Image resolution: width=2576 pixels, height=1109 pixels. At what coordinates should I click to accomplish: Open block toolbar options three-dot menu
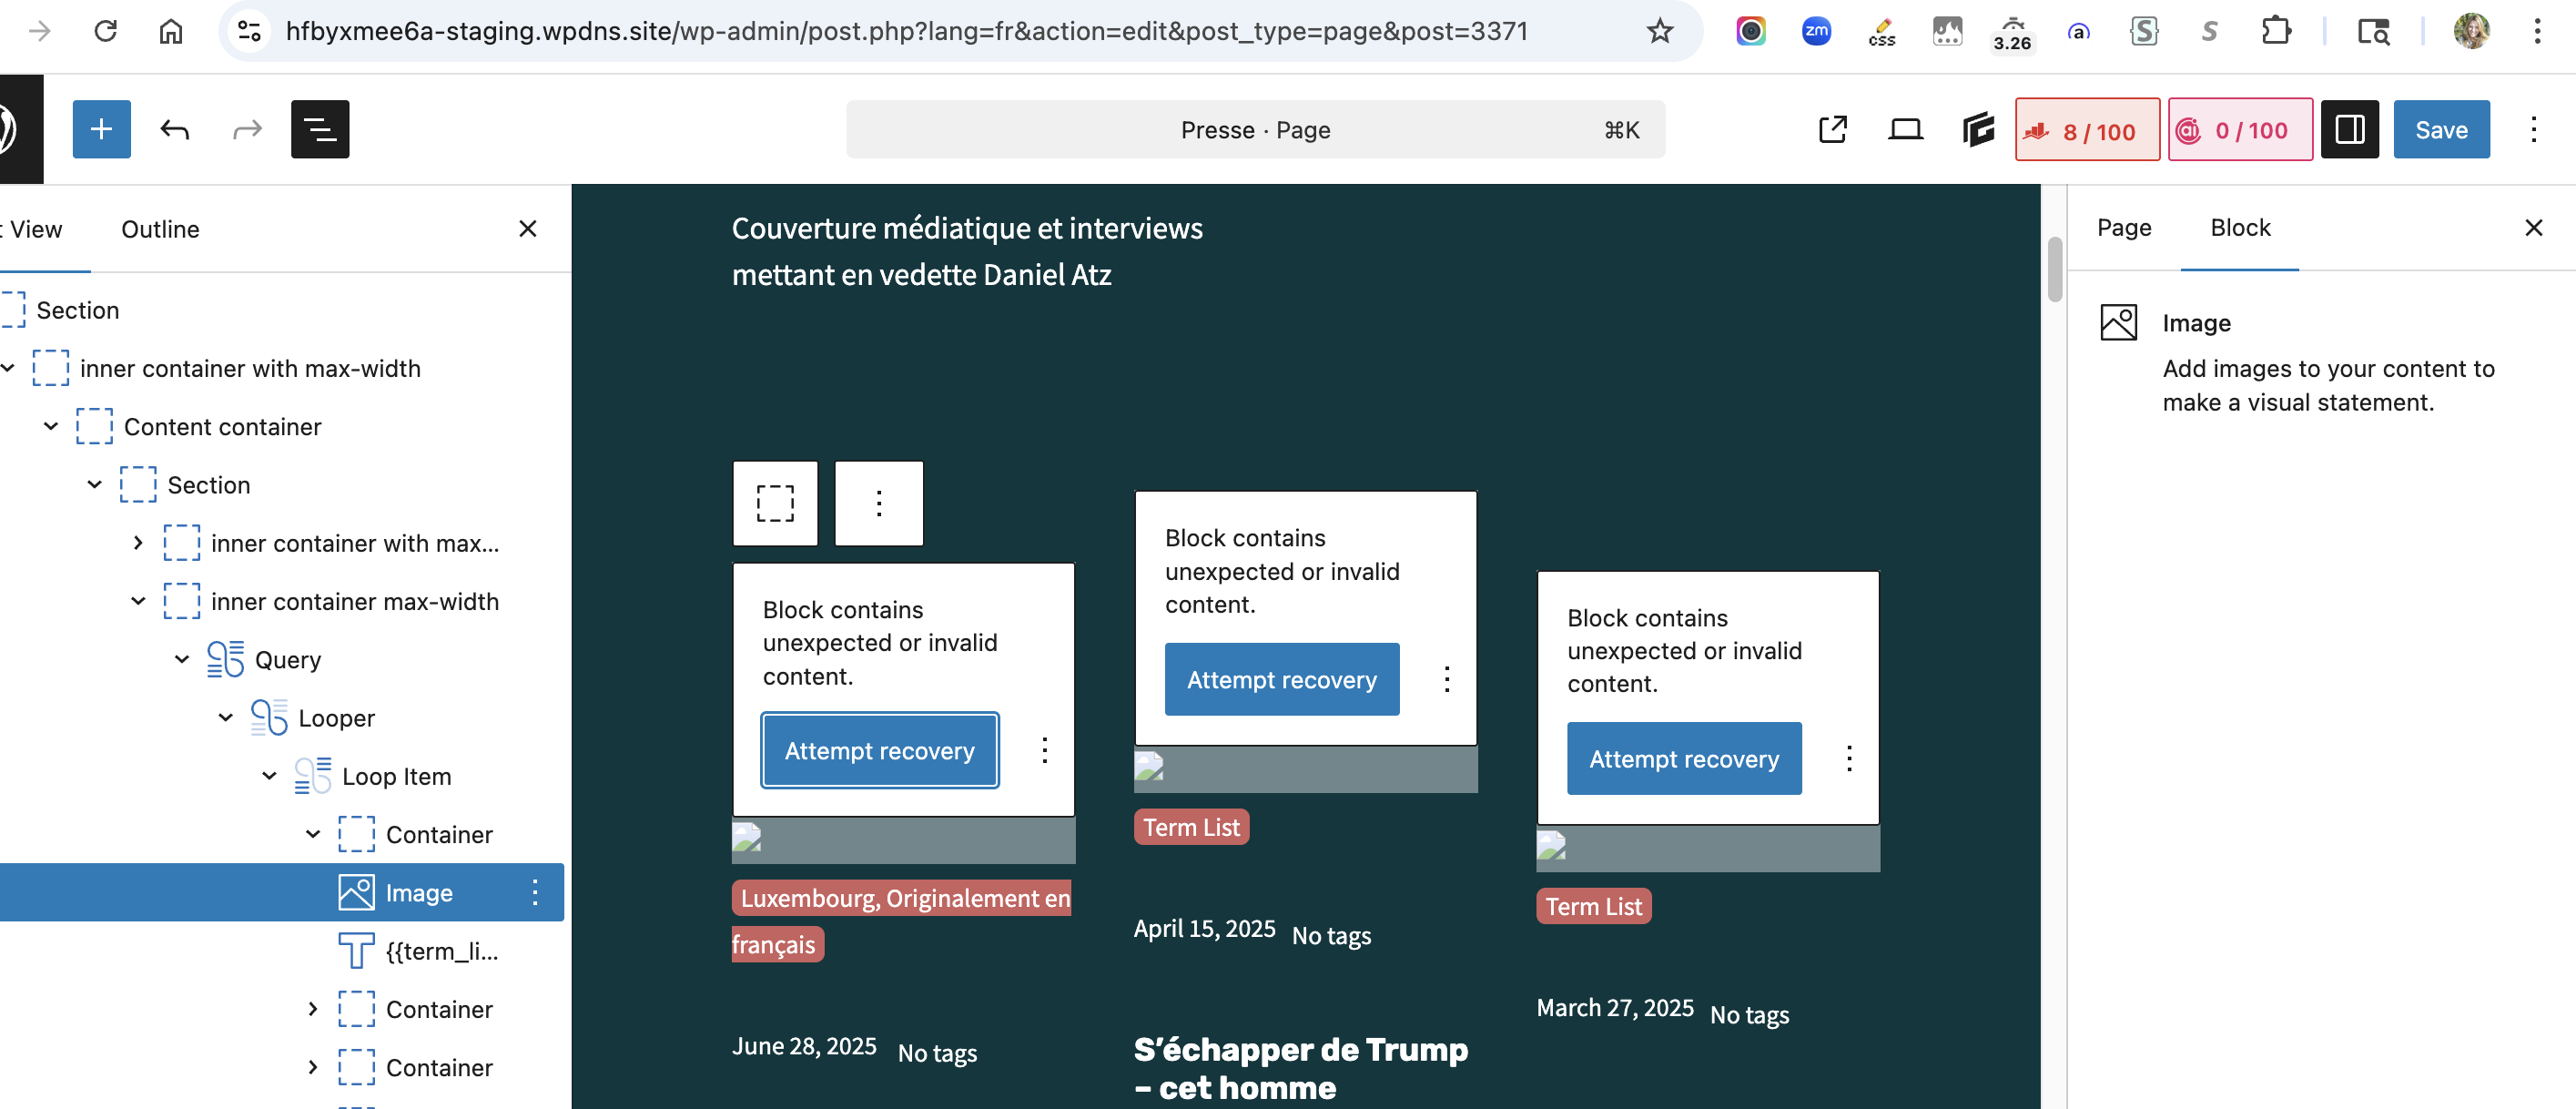(878, 503)
